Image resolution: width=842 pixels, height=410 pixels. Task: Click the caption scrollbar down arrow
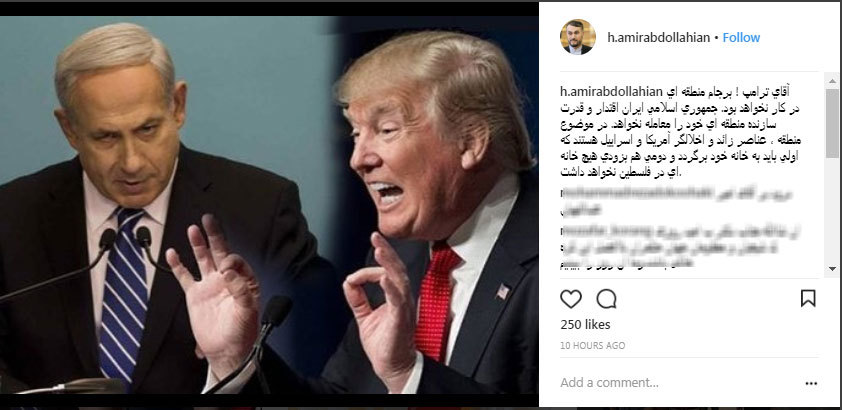coord(832,268)
